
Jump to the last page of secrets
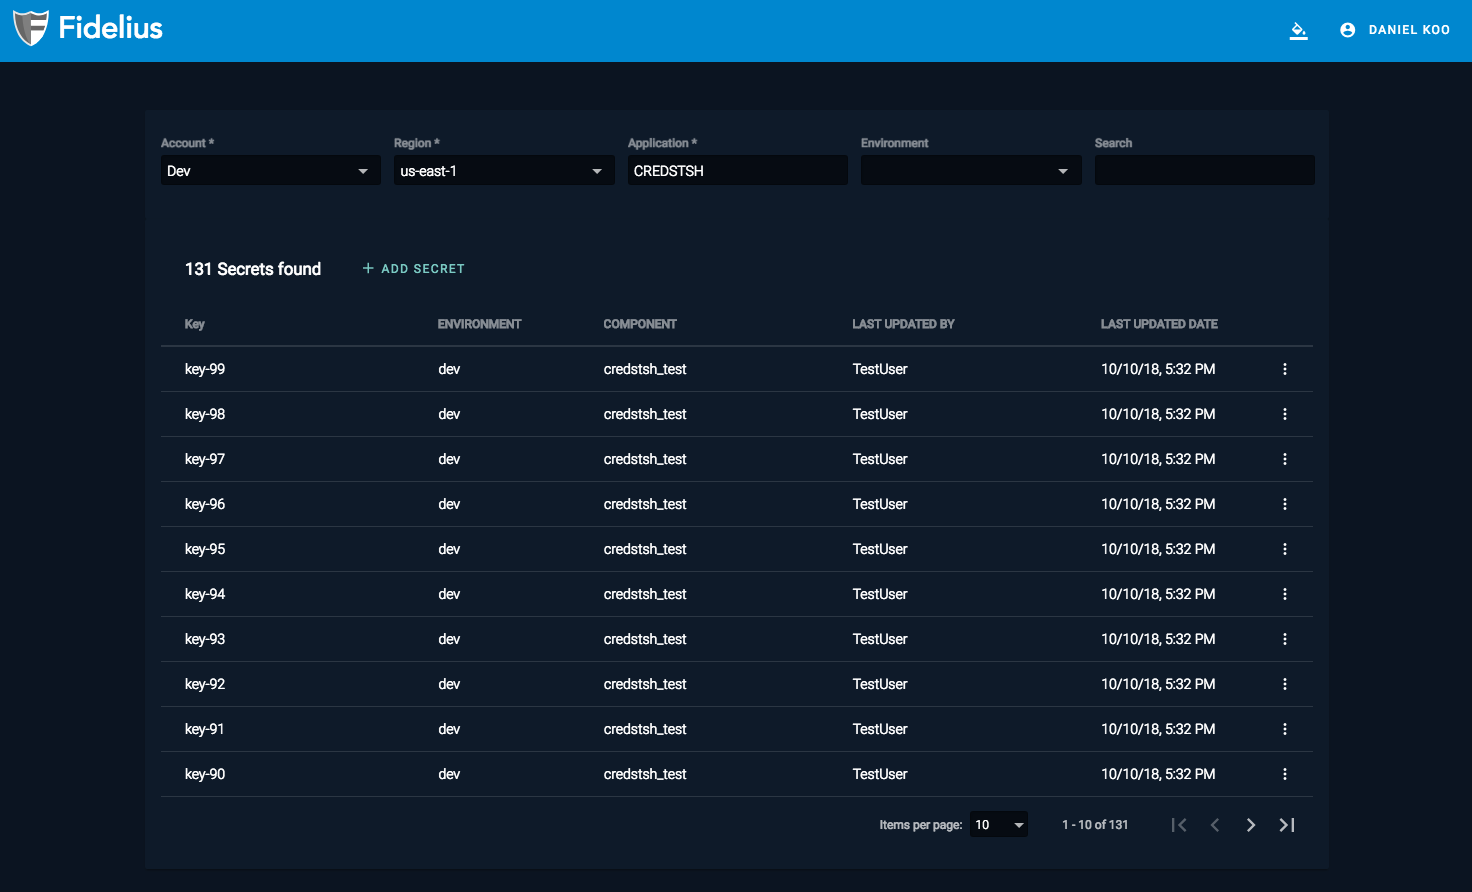click(1287, 825)
